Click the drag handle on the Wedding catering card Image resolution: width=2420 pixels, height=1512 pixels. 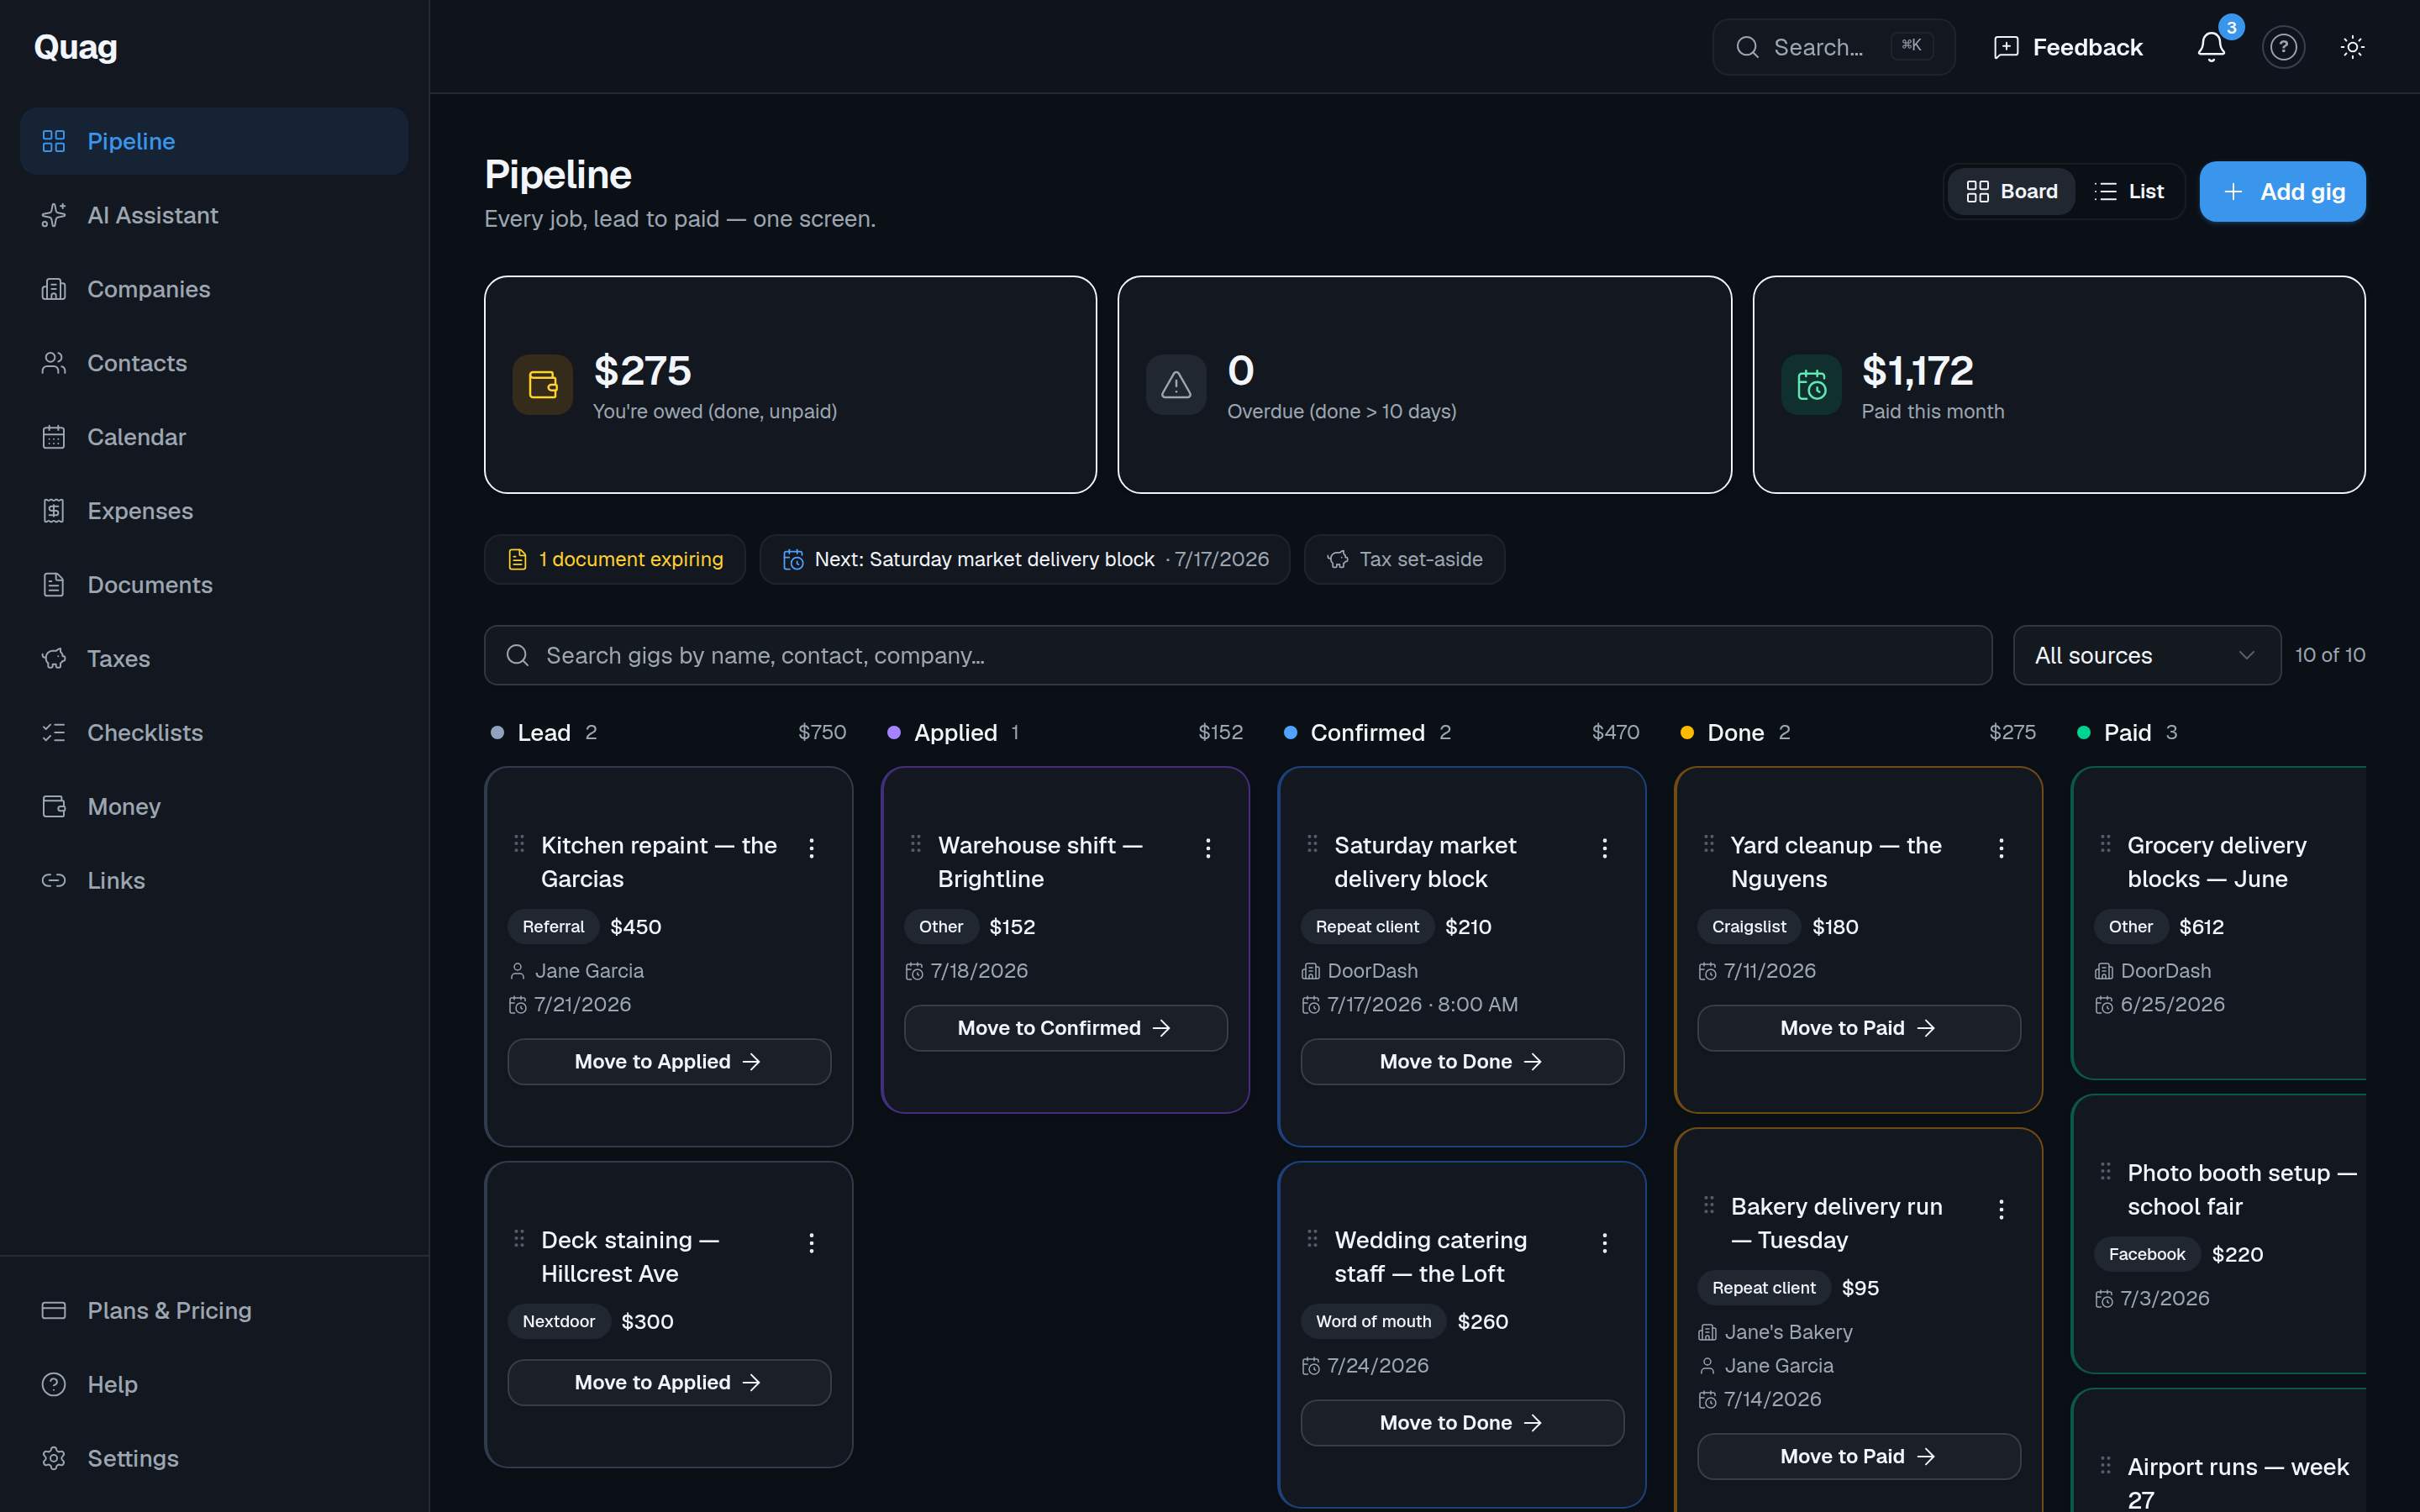pos(1312,1239)
